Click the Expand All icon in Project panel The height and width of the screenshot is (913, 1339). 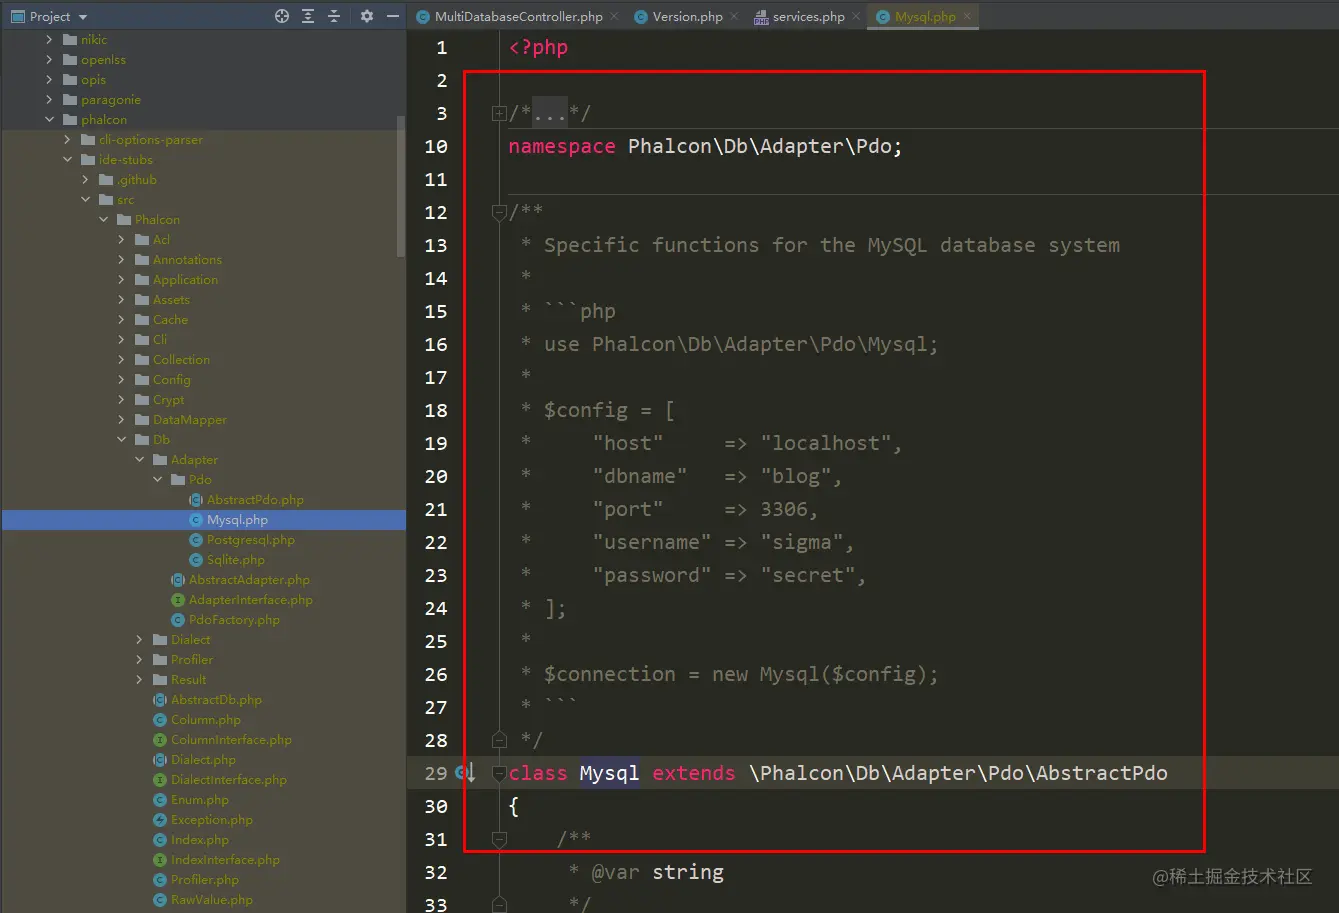(308, 16)
